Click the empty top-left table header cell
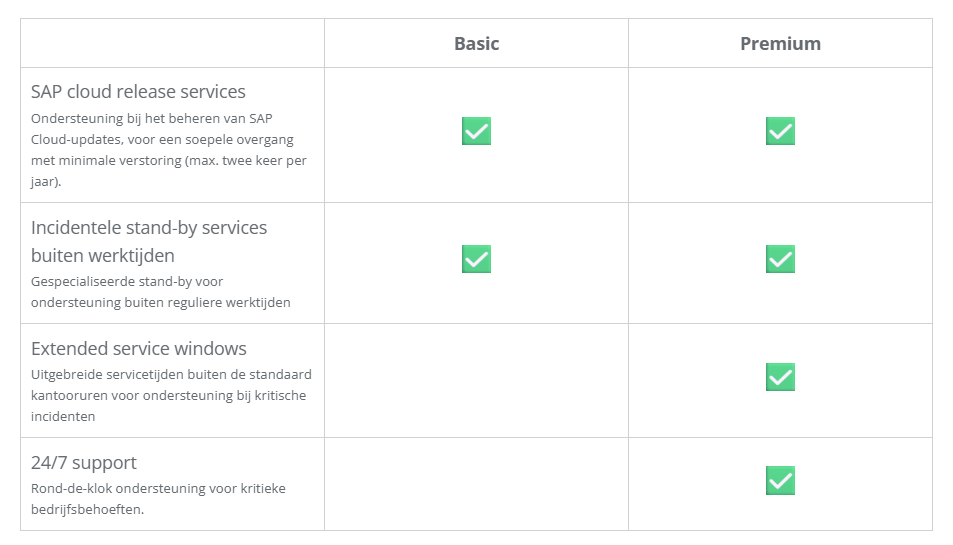Image resolution: width=953 pixels, height=545 pixels. (173, 43)
